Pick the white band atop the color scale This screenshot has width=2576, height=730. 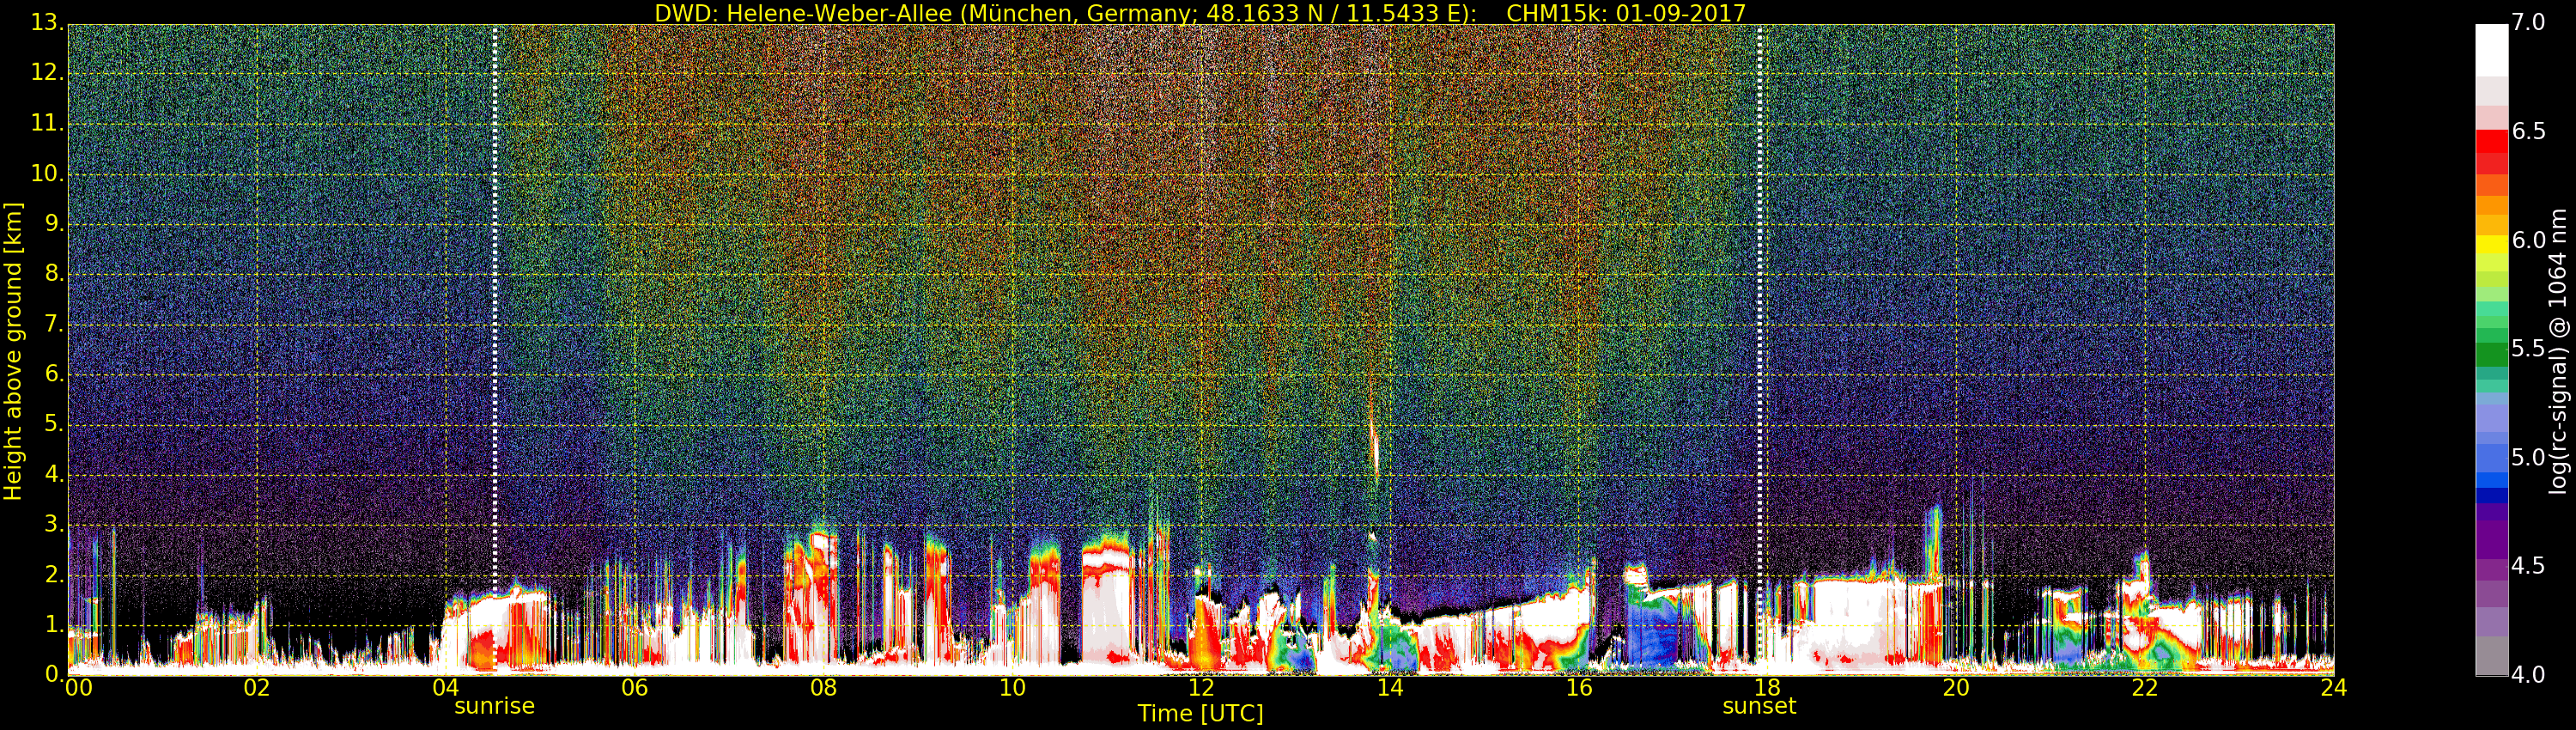(2491, 50)
